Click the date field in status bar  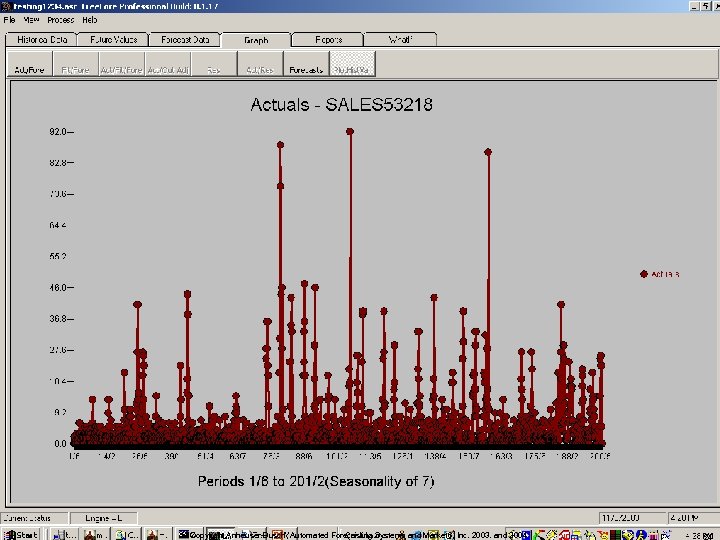tap(632, 518)
